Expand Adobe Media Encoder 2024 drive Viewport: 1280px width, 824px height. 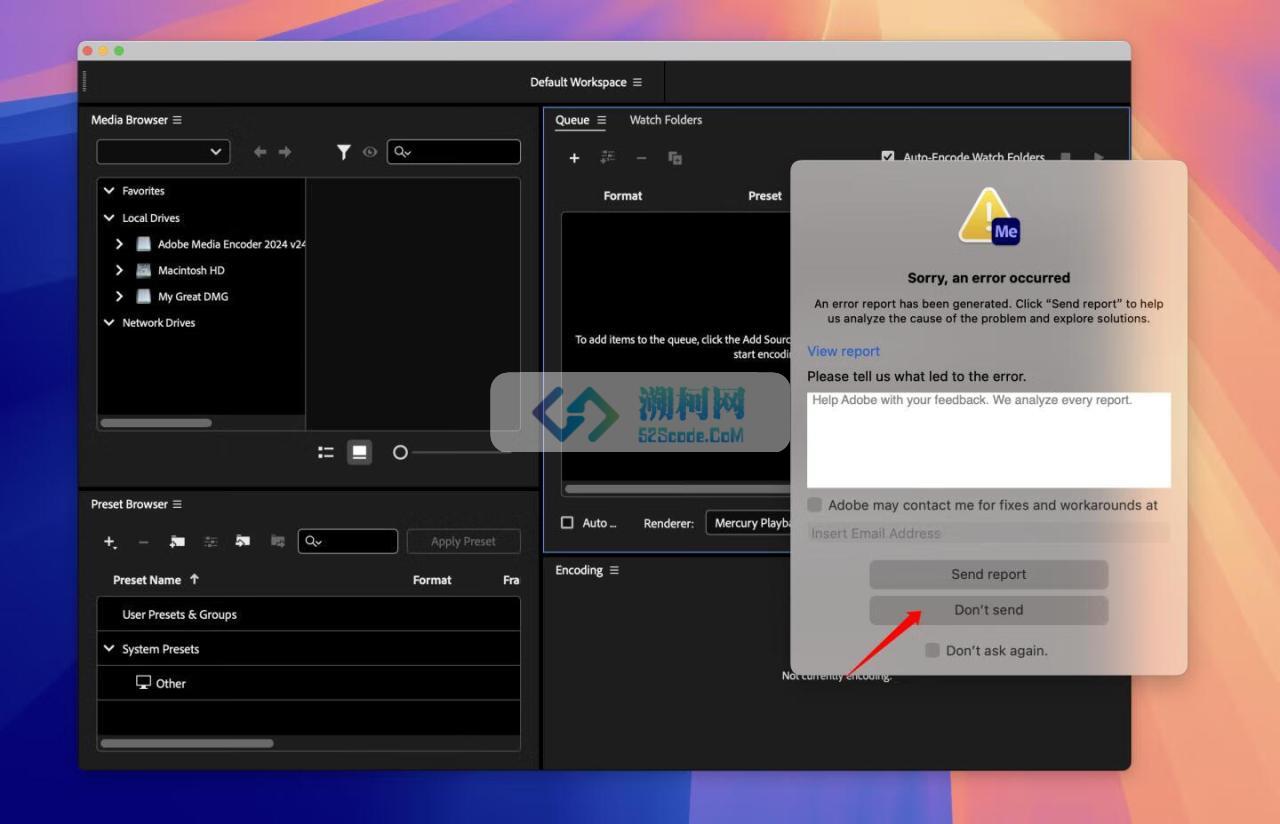(x=119, y=244)
